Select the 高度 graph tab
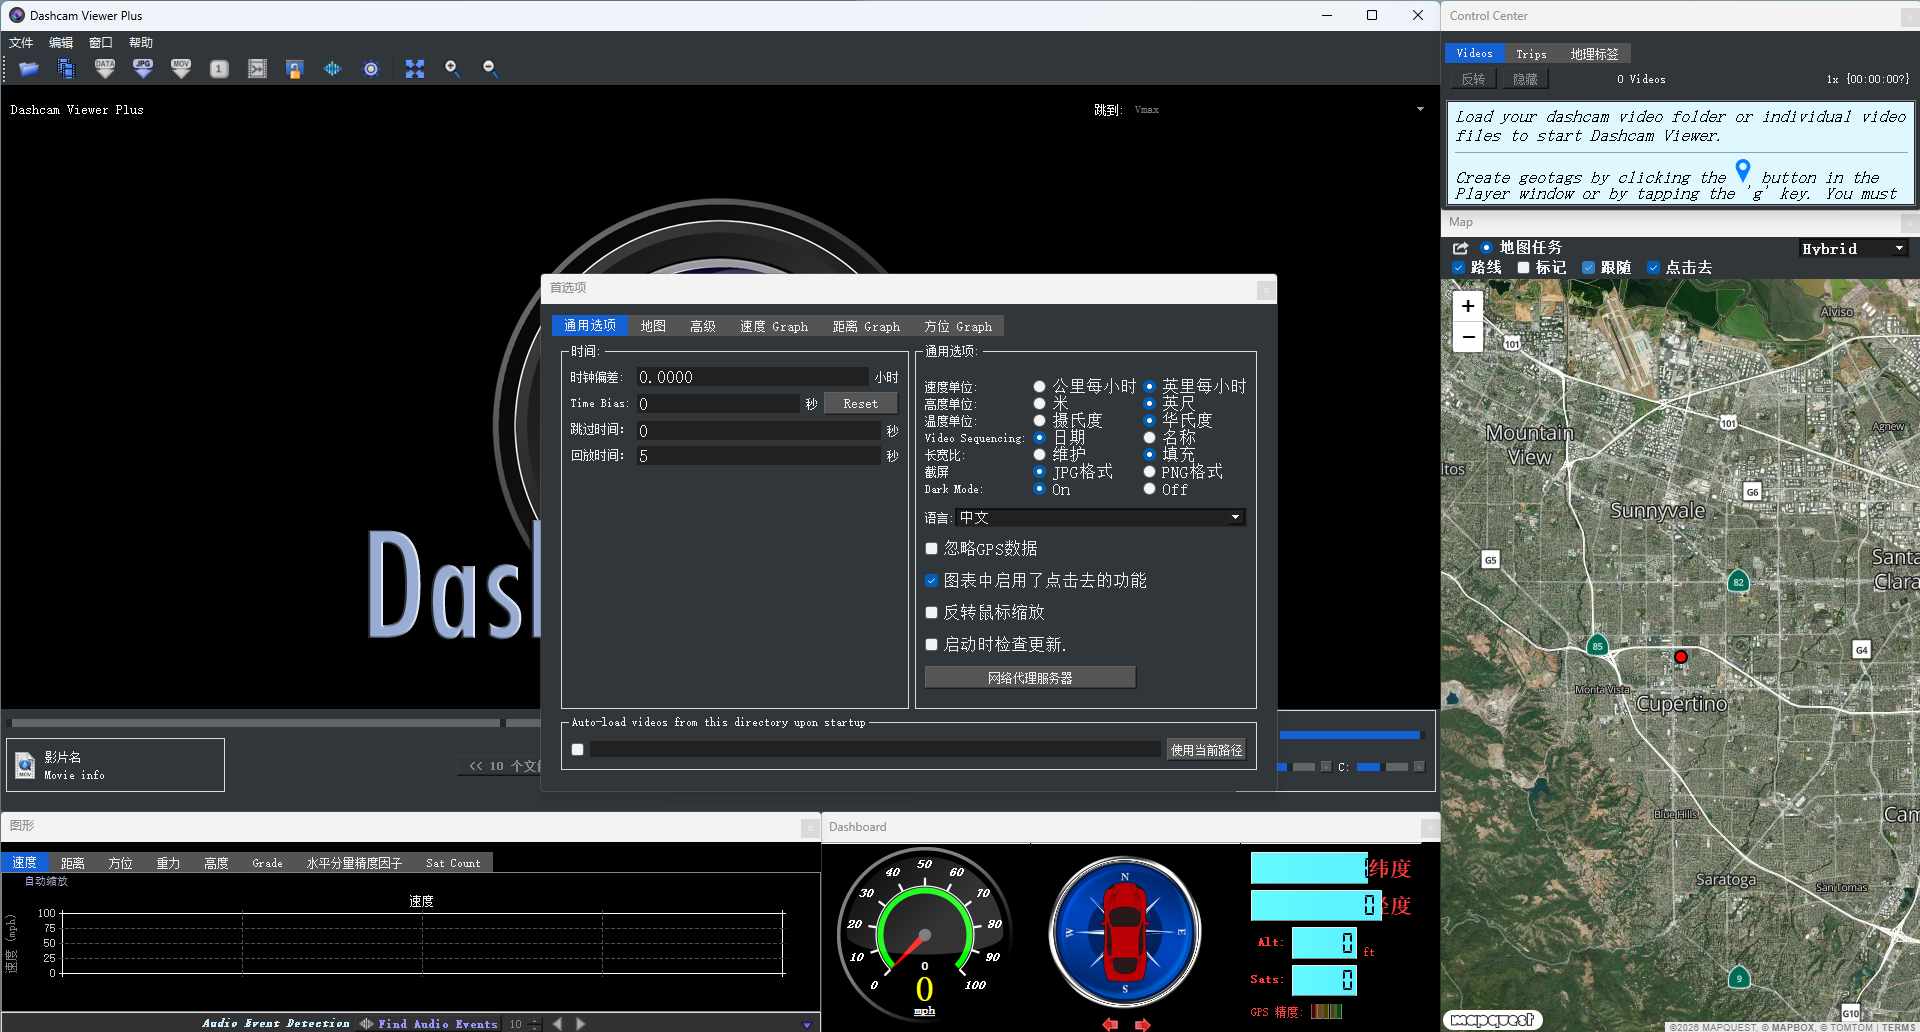 click(216, 863)
